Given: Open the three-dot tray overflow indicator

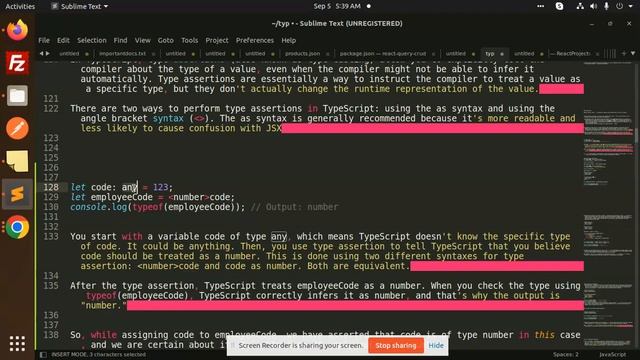Looking at the screenshot, I should [x=540, y=6].
